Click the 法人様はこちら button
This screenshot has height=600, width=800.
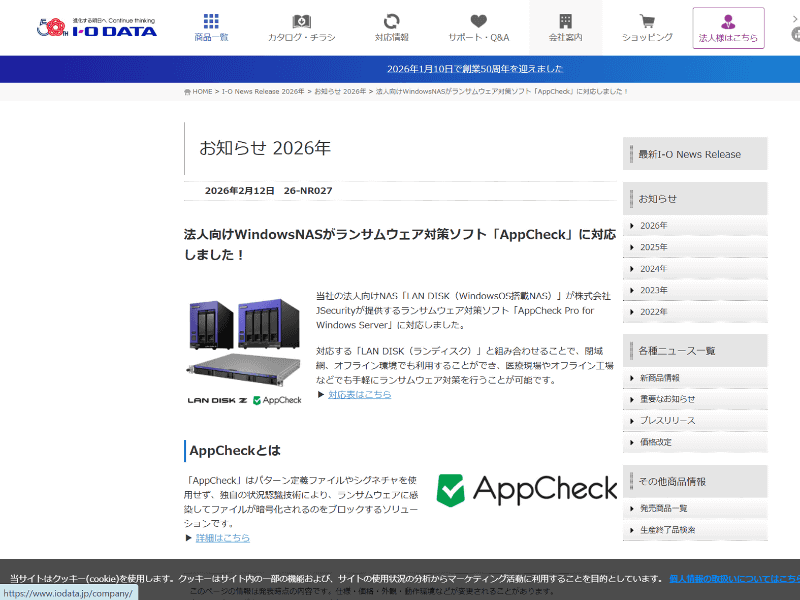tap(728, 28)
